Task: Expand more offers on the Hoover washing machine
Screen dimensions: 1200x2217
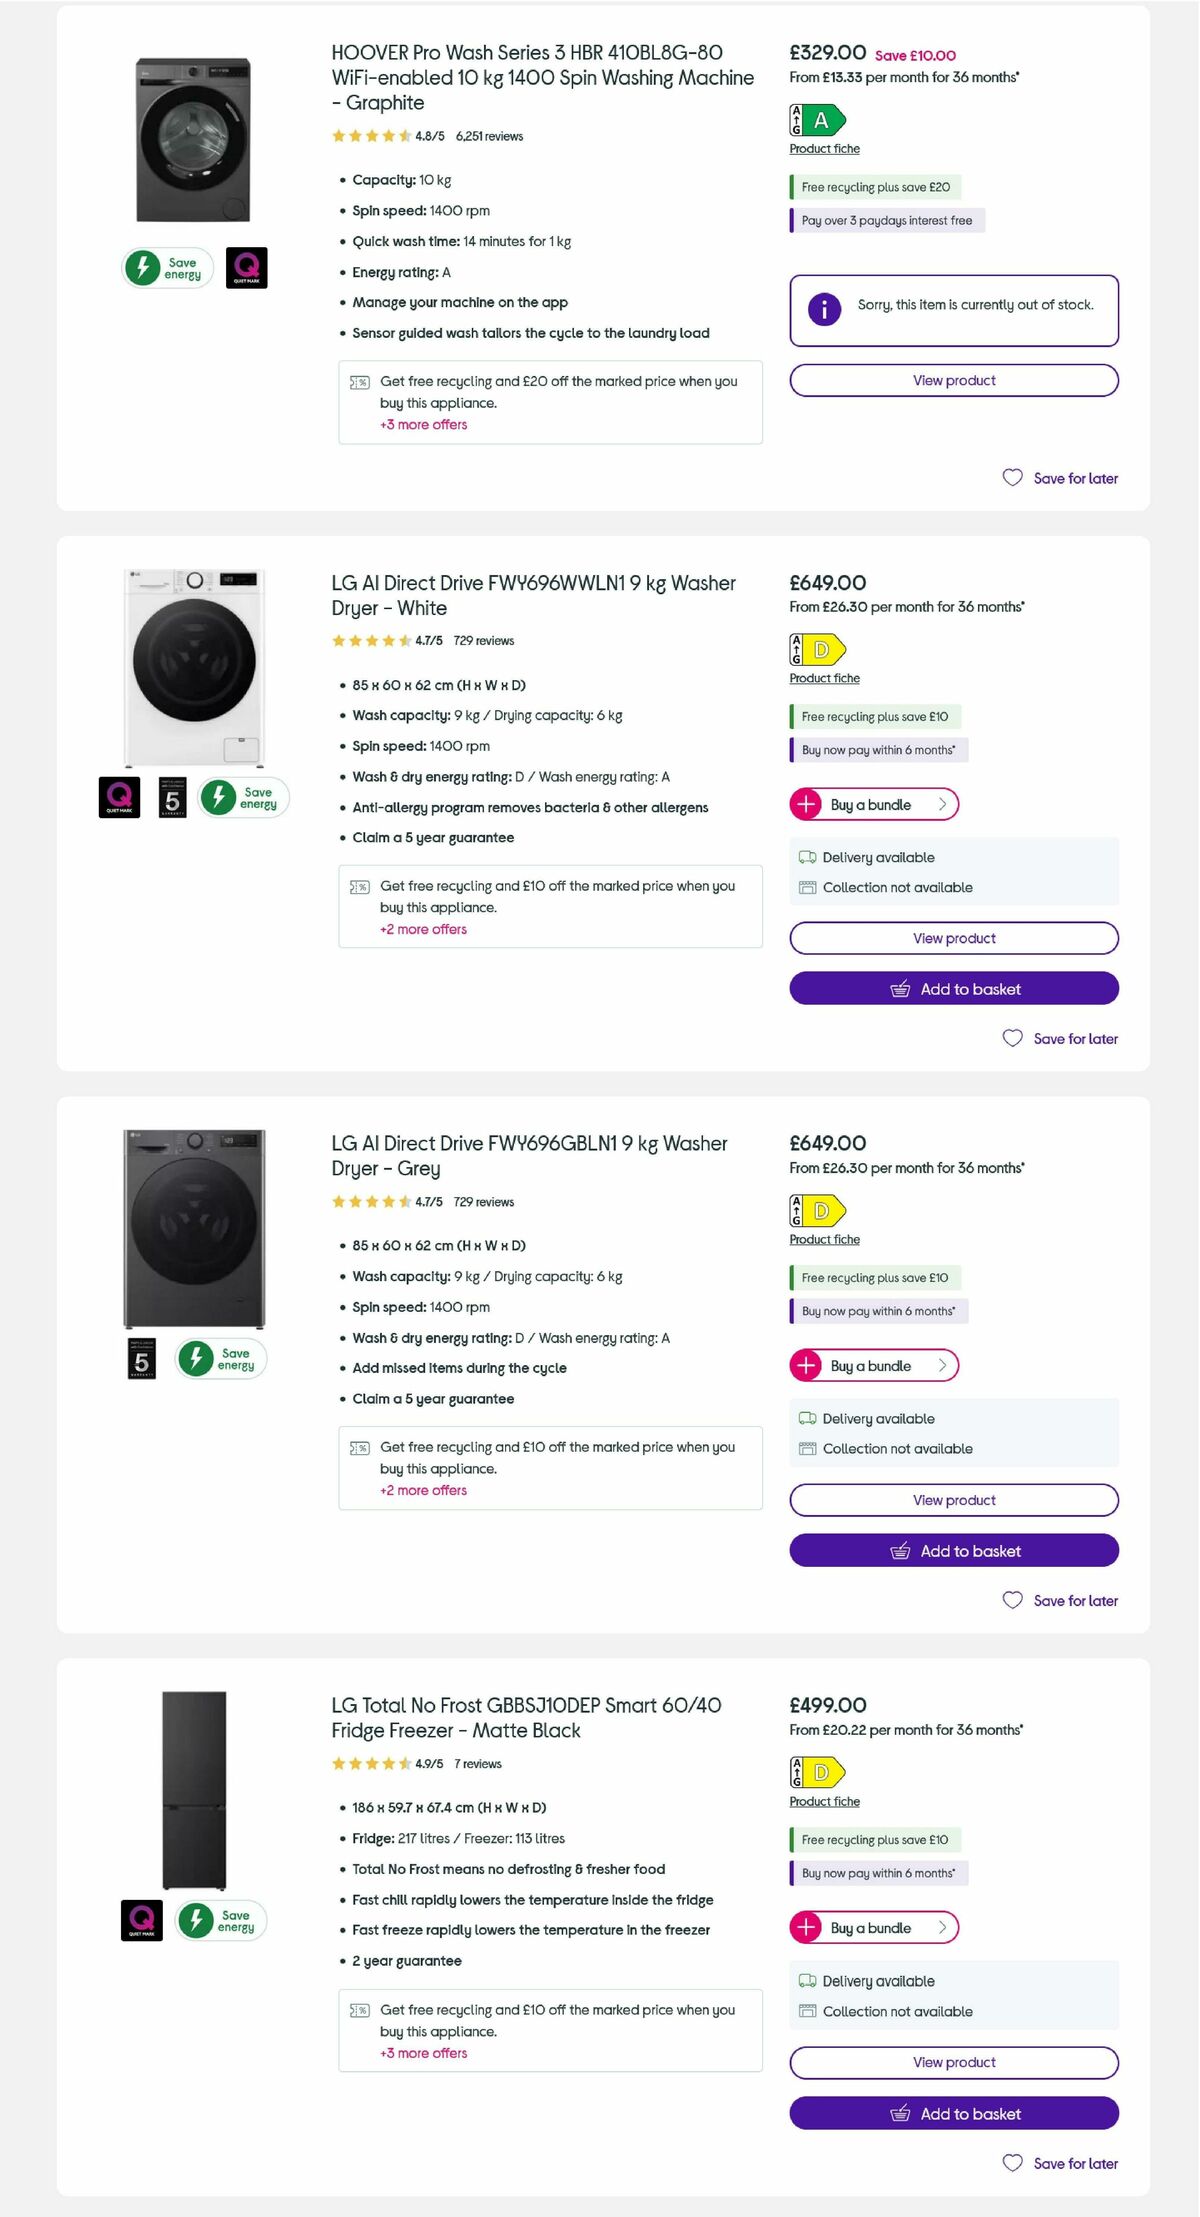Action: [421, 424]
